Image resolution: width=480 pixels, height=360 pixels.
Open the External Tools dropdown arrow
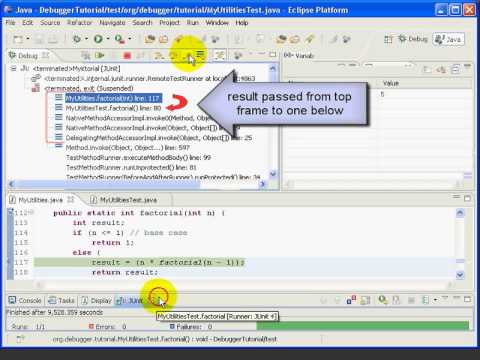[x=130, y=39]
